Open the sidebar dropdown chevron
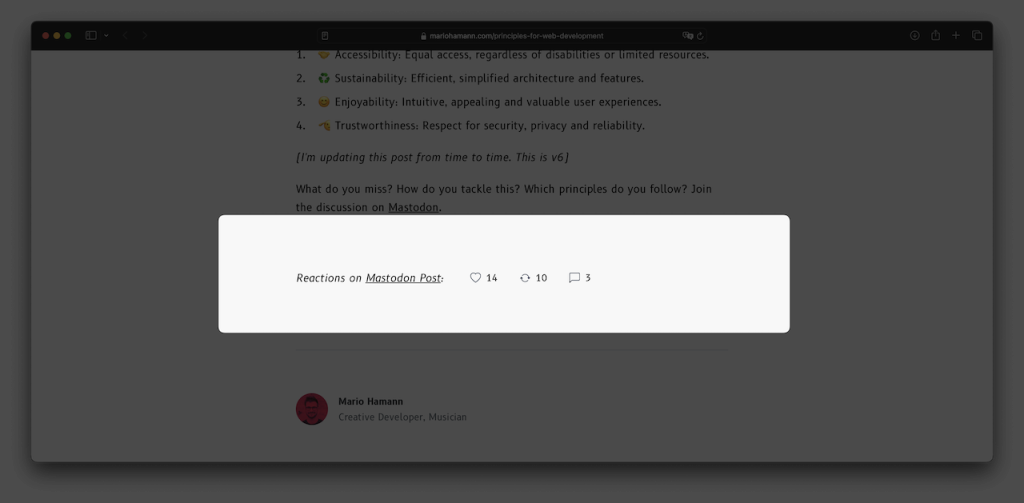1024x503 pixels. pos(106,35)
